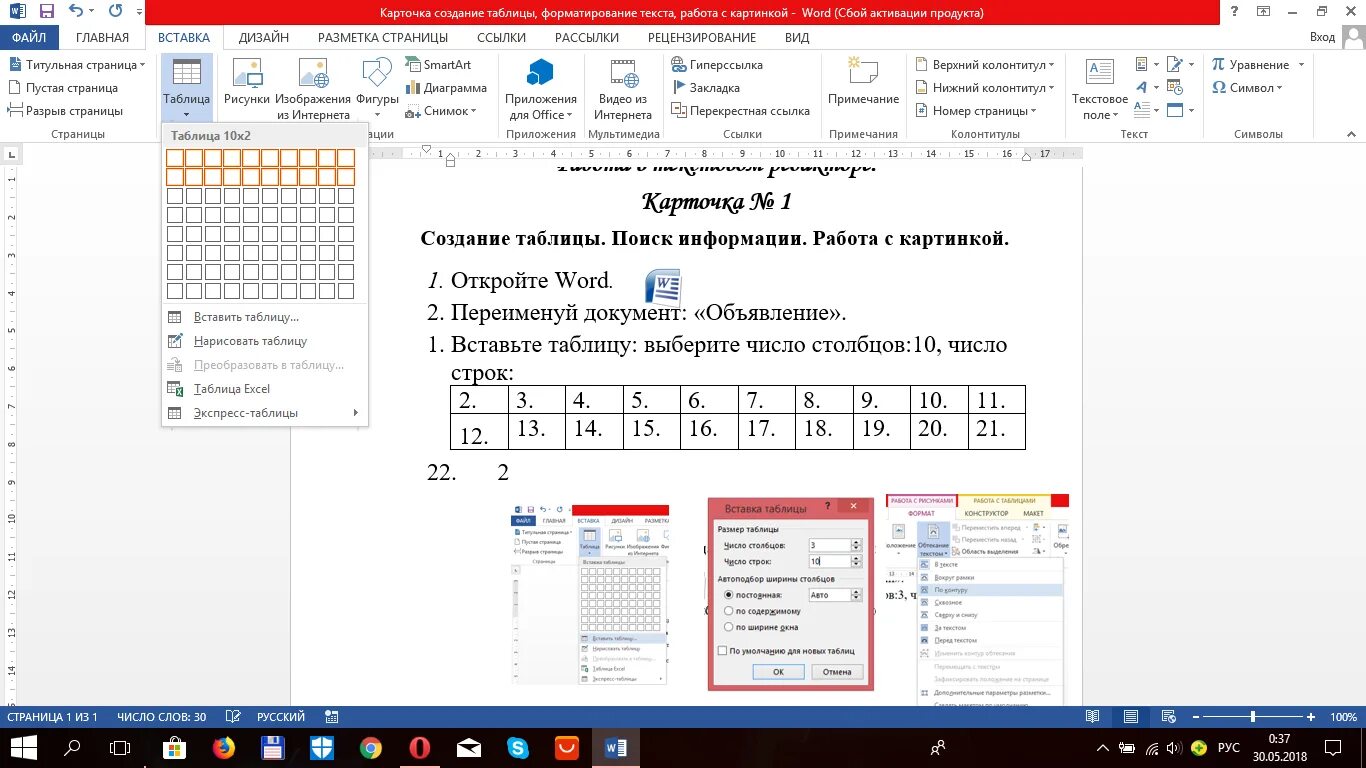
Task: Switch to Web Layout view in status bar
Action: pyautogui.click(x=1168, y=717)
